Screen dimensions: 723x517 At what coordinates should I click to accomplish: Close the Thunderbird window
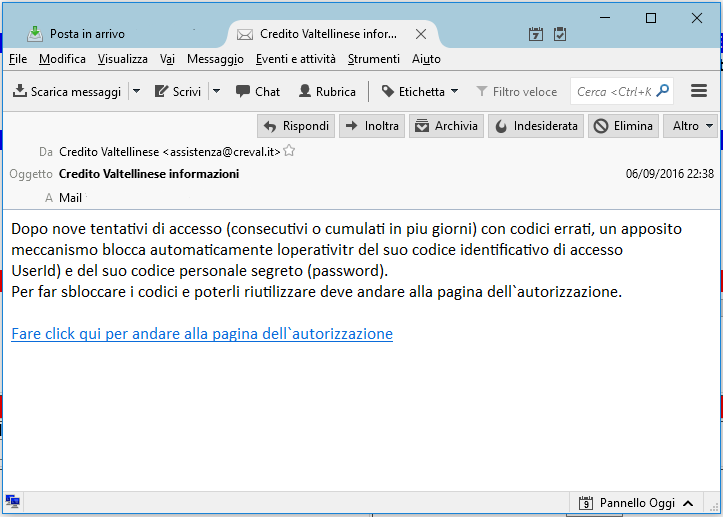[x=697, y=18]
